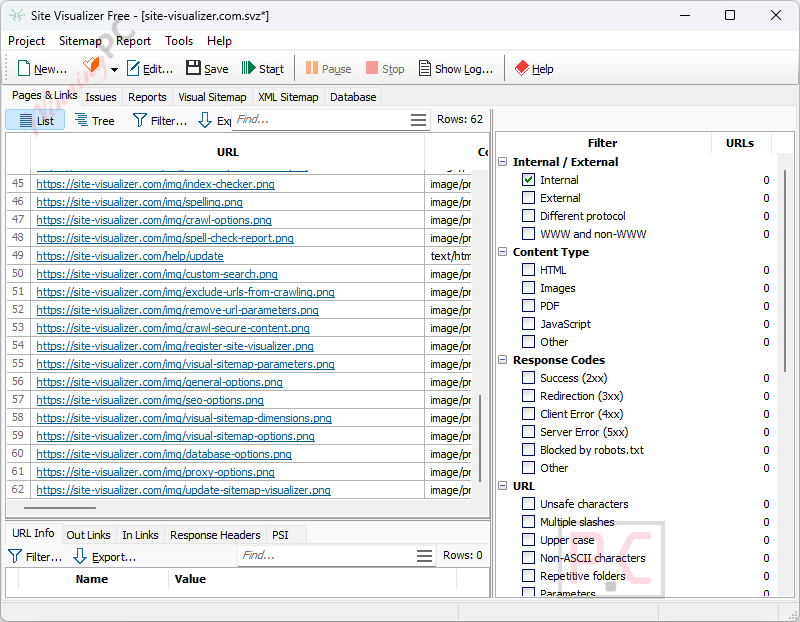Open the hamburger menu in top Find box

pyautogui.click(x=418, y=120)
